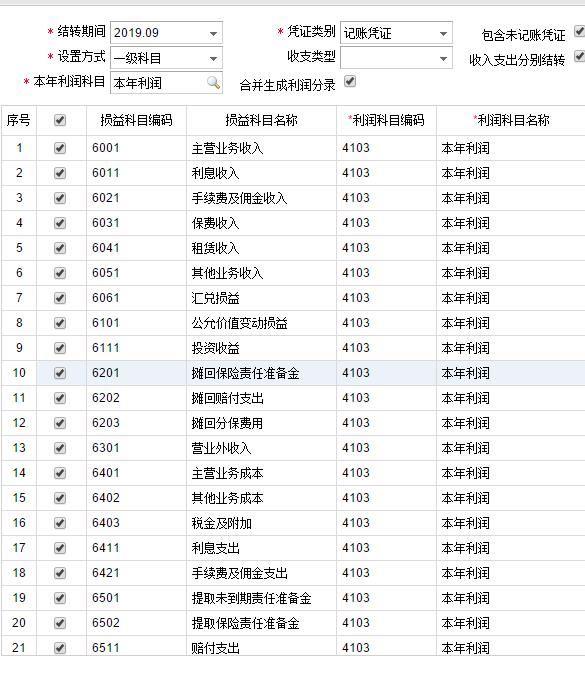Click the 损益科目编码 column header
Viewport: 585px width, 676px height.
pos(136,120)
